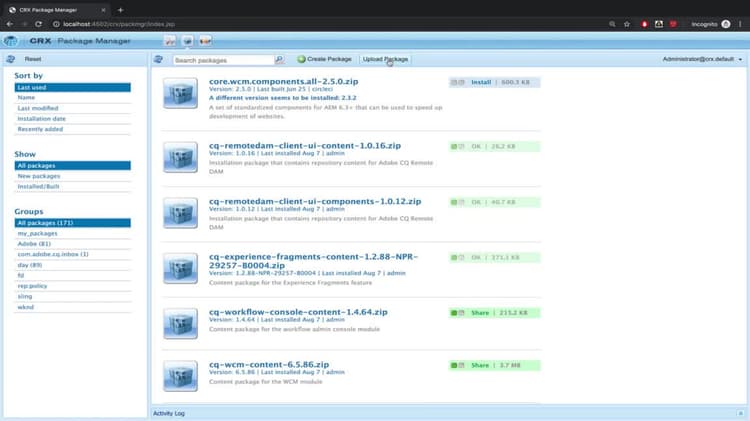Click the green Create Package plus icon
Viewport: 750px width, 421px height.
(301, 59)
